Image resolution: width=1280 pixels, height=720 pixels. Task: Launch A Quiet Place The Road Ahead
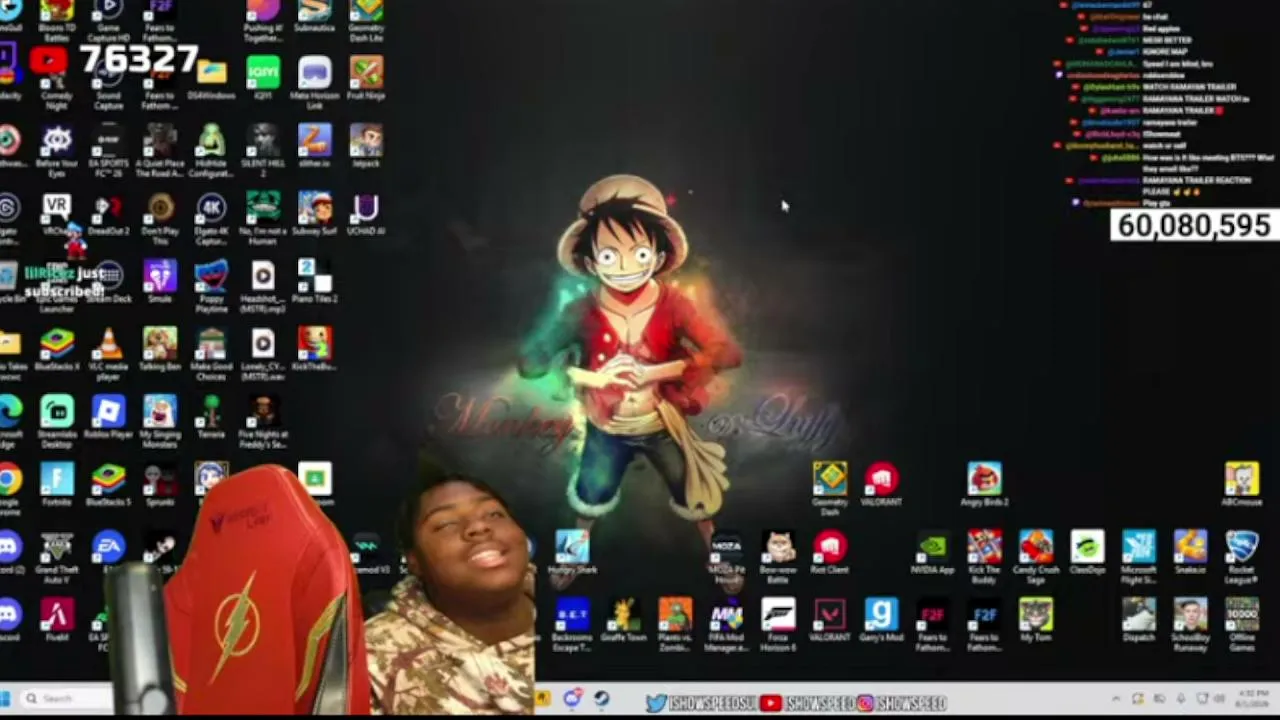pos(160,140)
